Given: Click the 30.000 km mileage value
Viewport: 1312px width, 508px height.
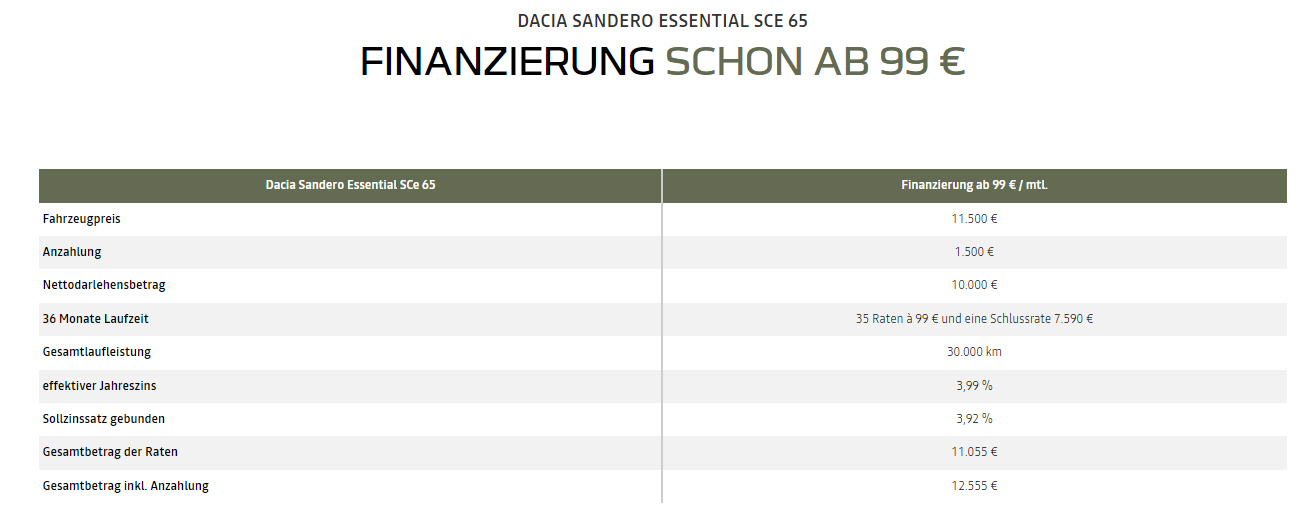Looking at the screenshot, I should pyautogui.click(x=975, y=352).
